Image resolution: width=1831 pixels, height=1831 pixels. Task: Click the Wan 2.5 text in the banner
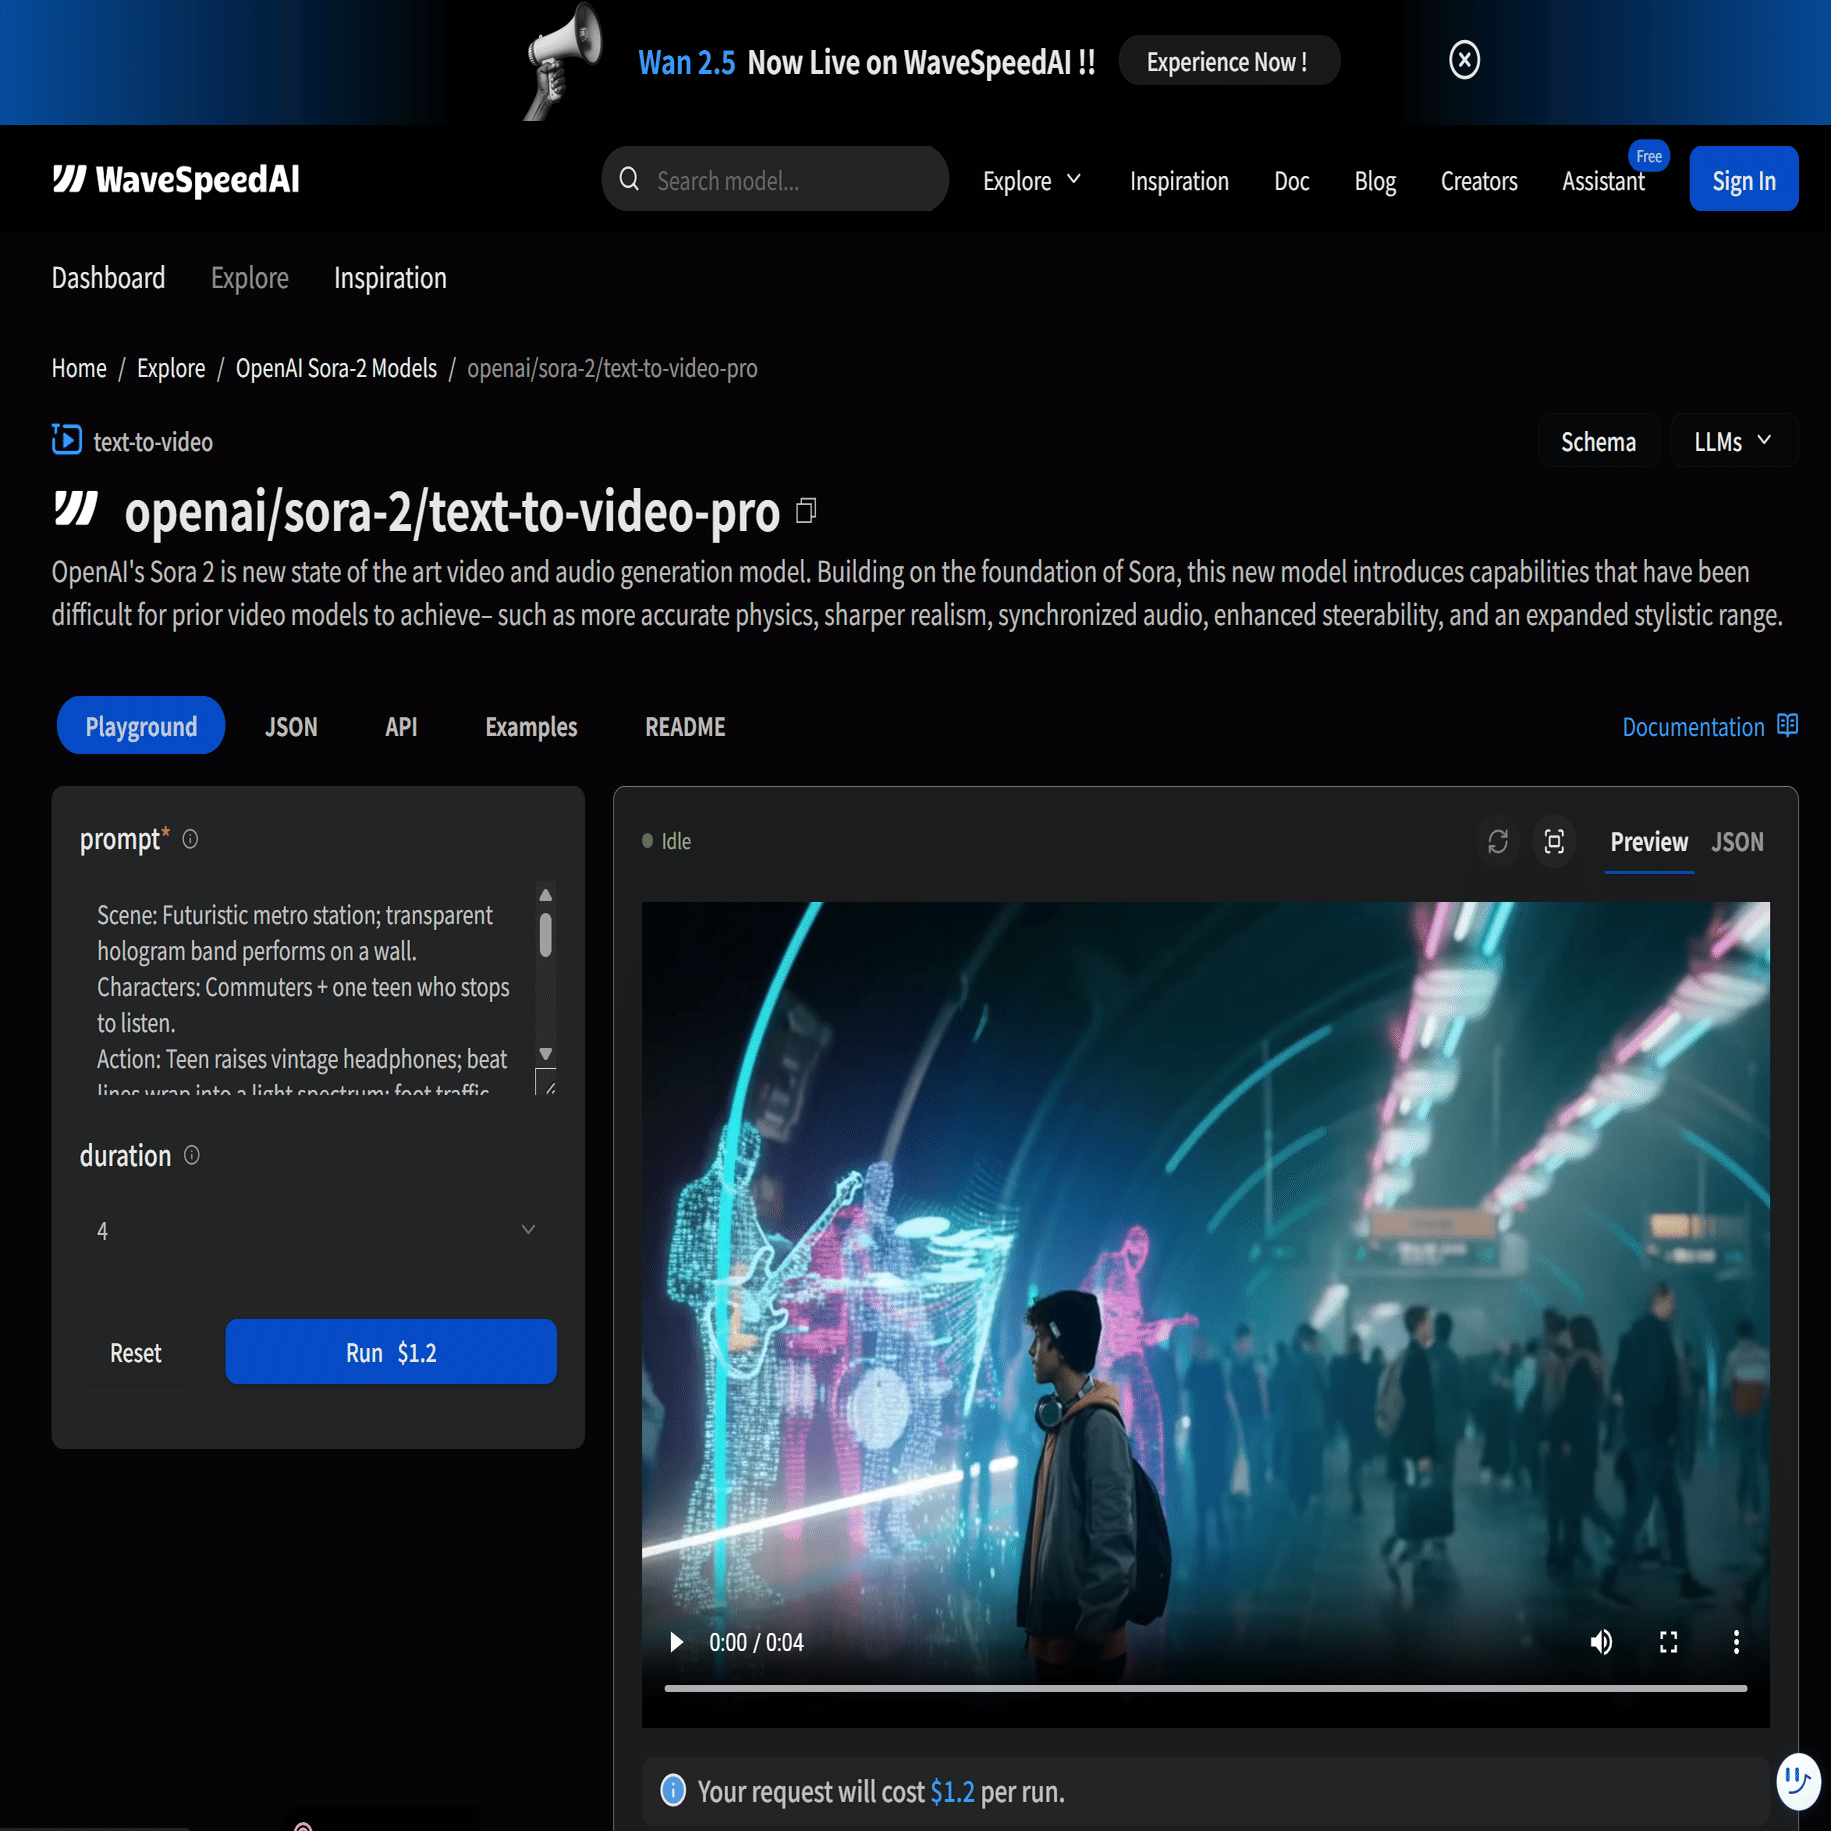pyautogui.click(x=686, y=62)
